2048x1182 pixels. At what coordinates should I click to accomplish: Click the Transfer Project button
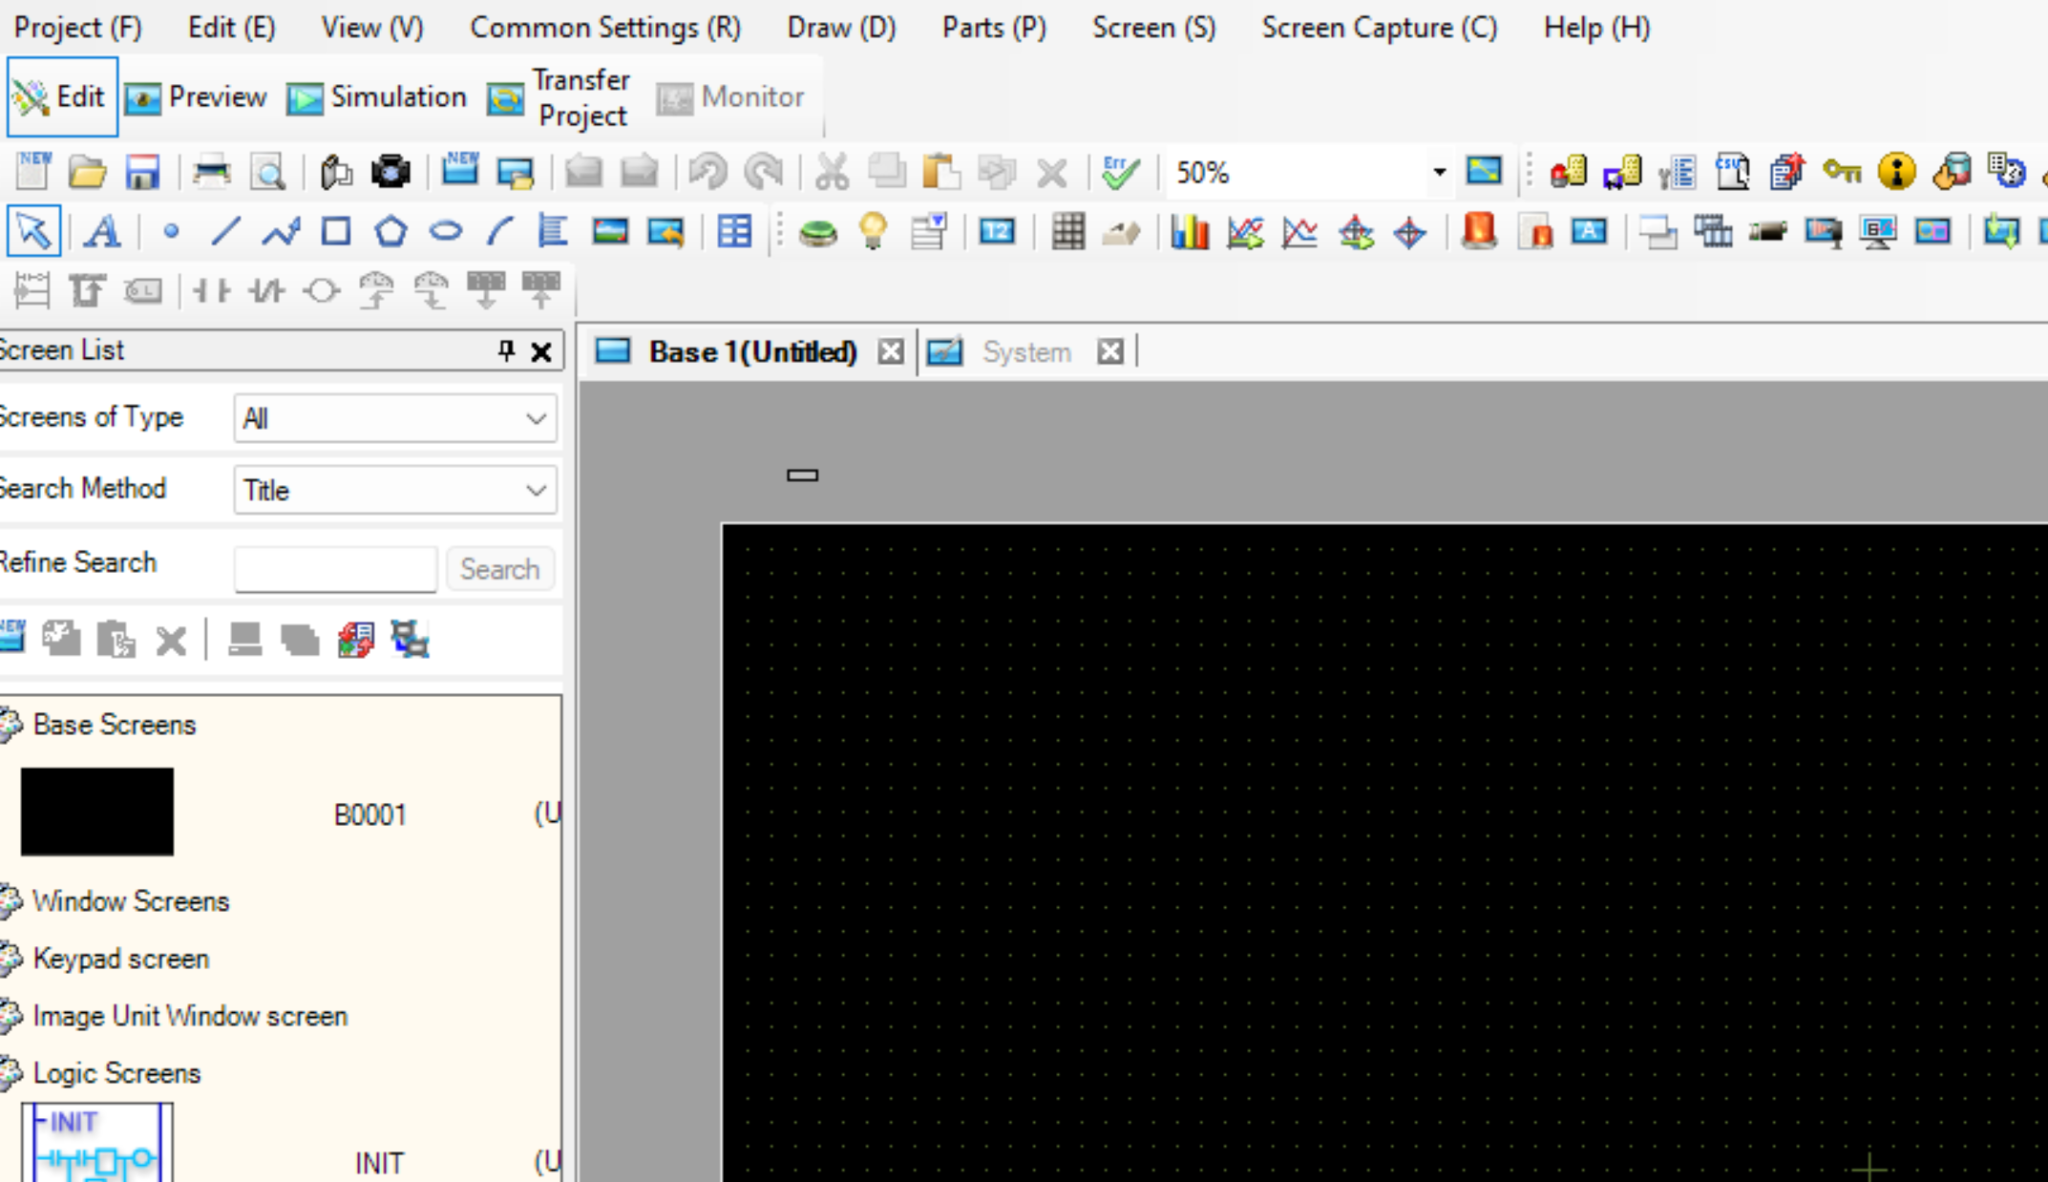[x=560, y=97]
